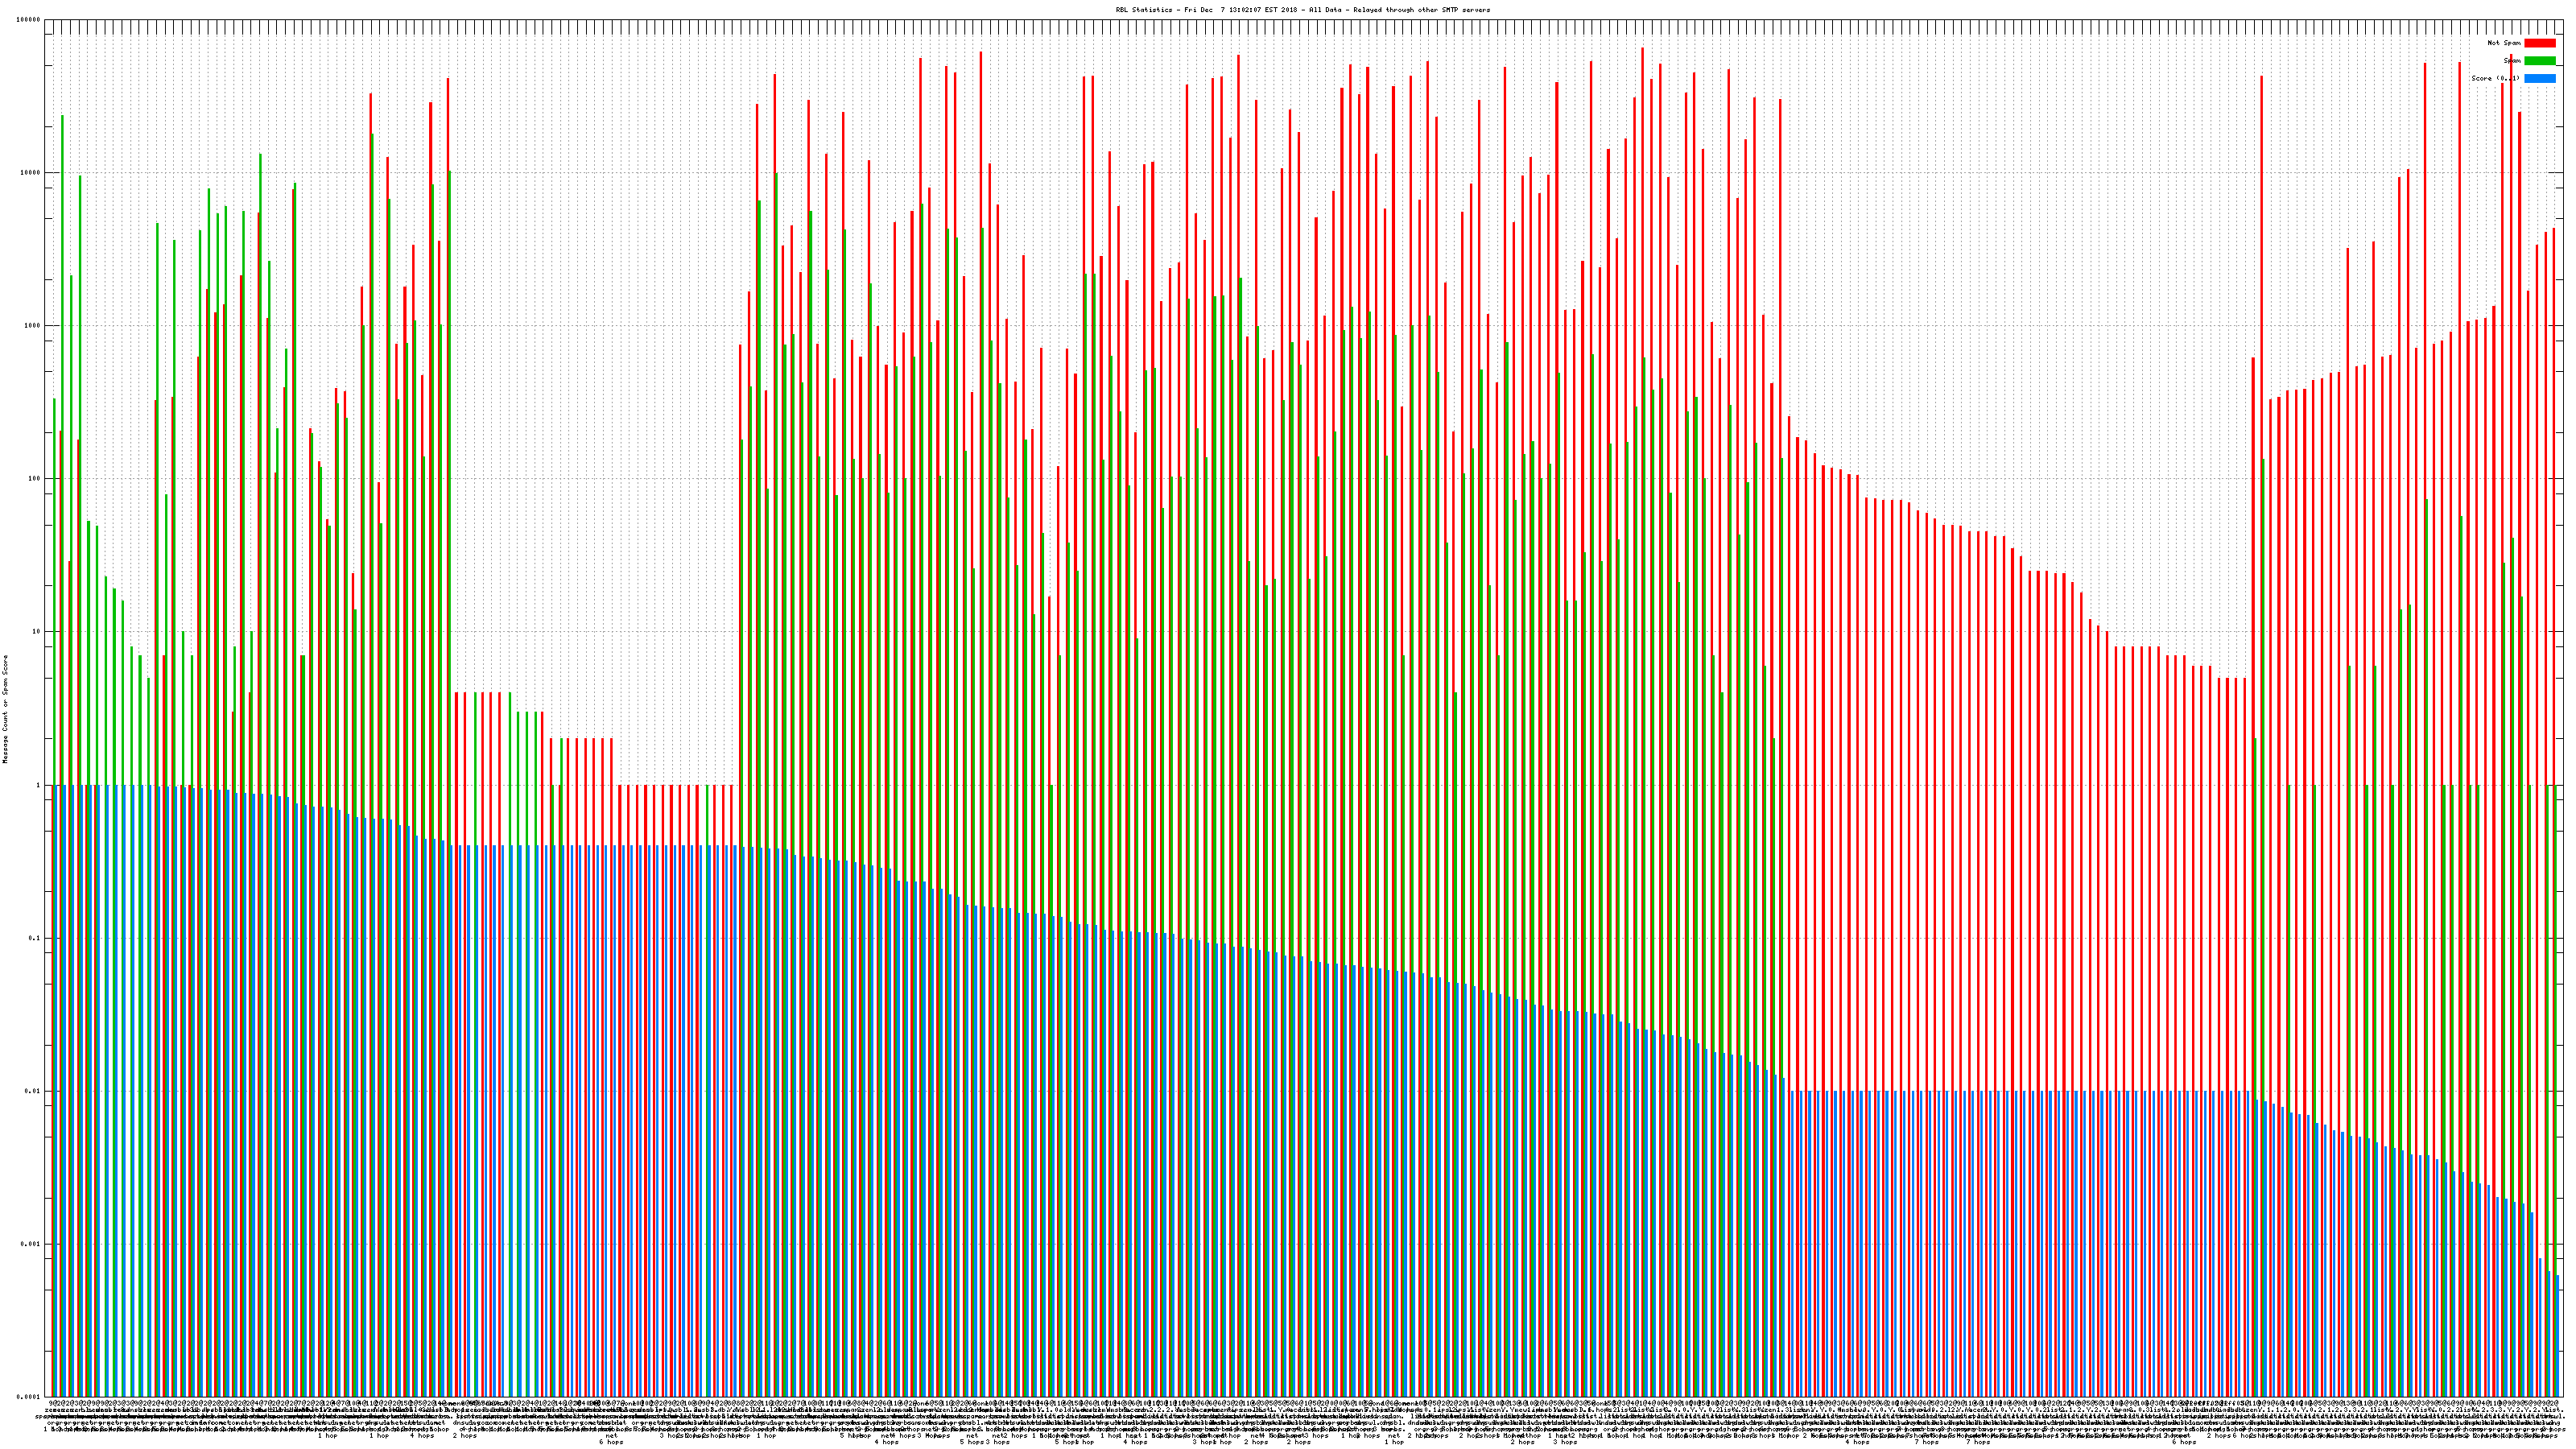Click the leftmost '4 hops' x-axis label
Viewport: 2576px width, 1449px height.
[422, 1436]
